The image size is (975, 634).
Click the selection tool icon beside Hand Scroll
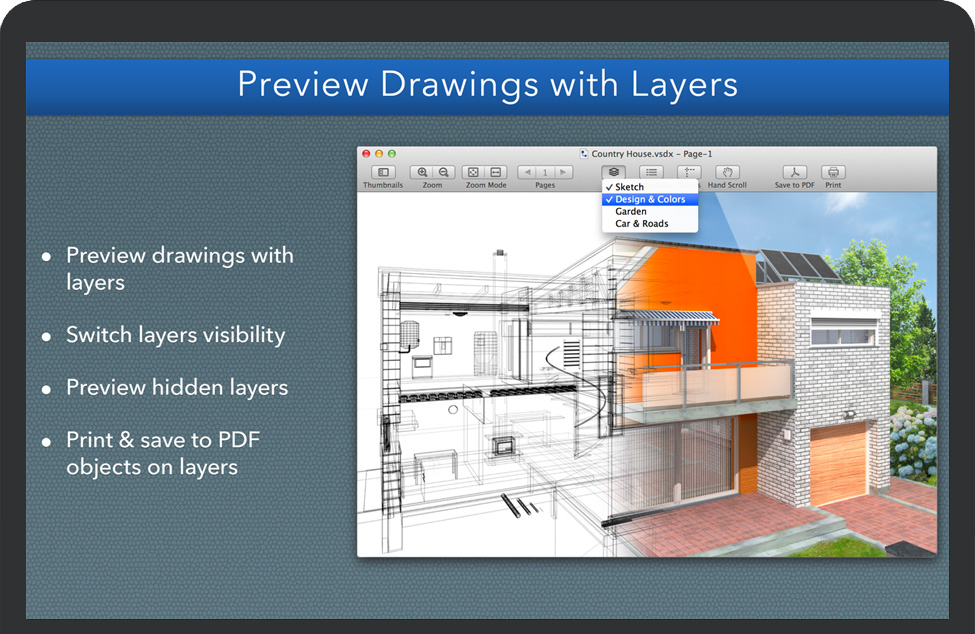pyautogui.click(x=689, y=173)
